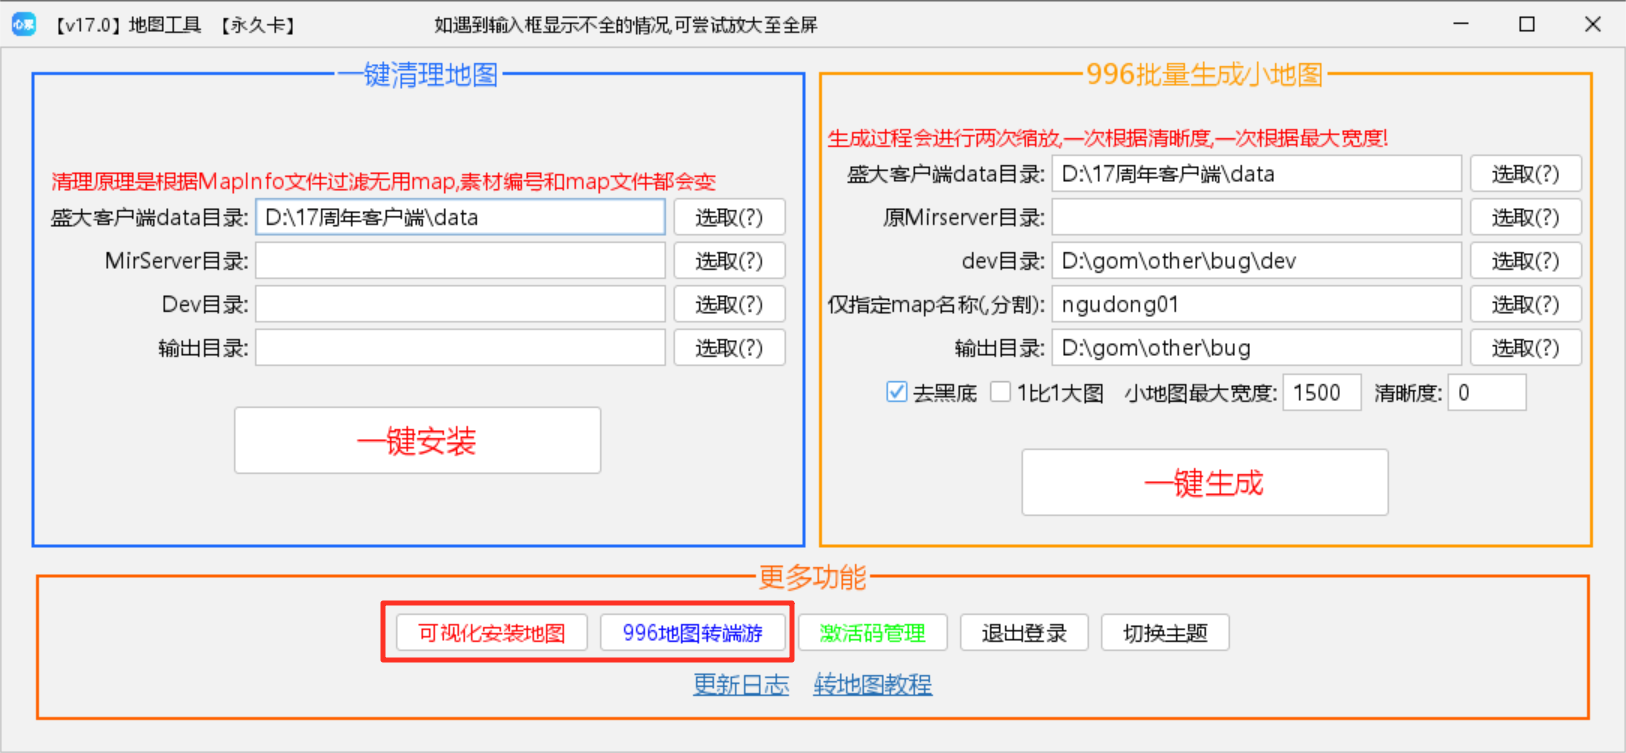This screenshot has width=1626, height=753.
Task: Toggle the 去黑底 checkbox
Action: [x=897, y=393]
